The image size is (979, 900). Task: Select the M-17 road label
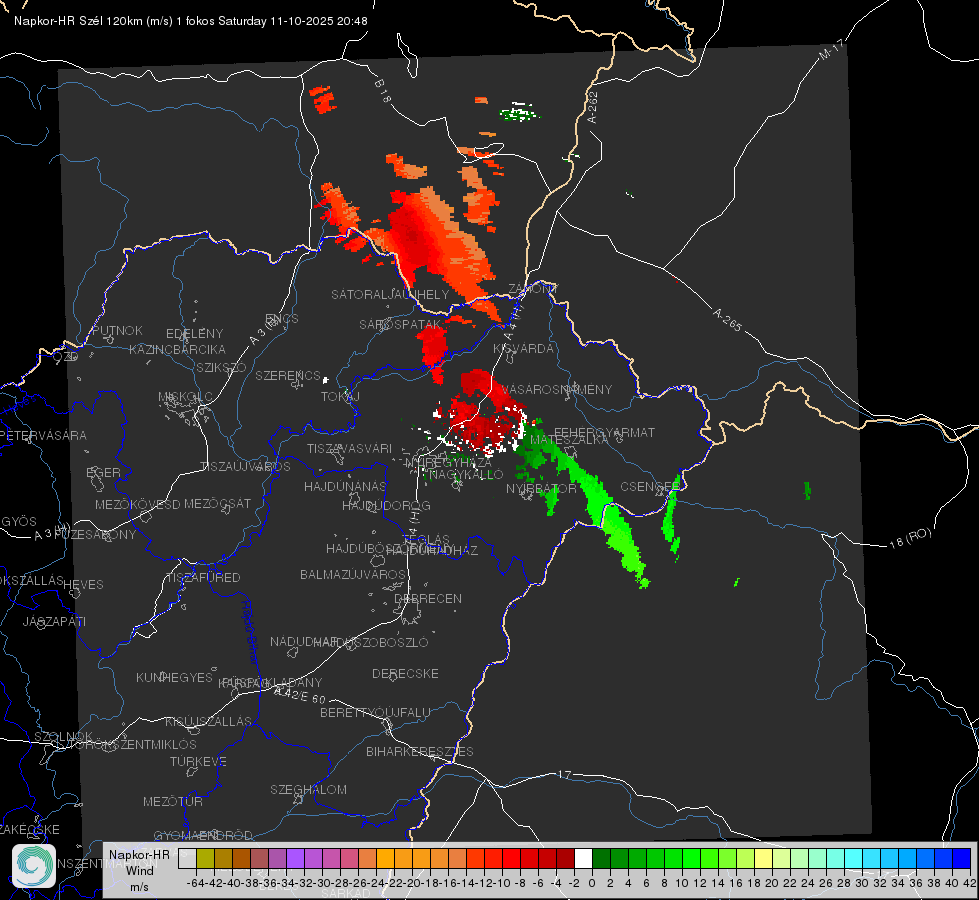pyautogui.click(x=831, y=49)
